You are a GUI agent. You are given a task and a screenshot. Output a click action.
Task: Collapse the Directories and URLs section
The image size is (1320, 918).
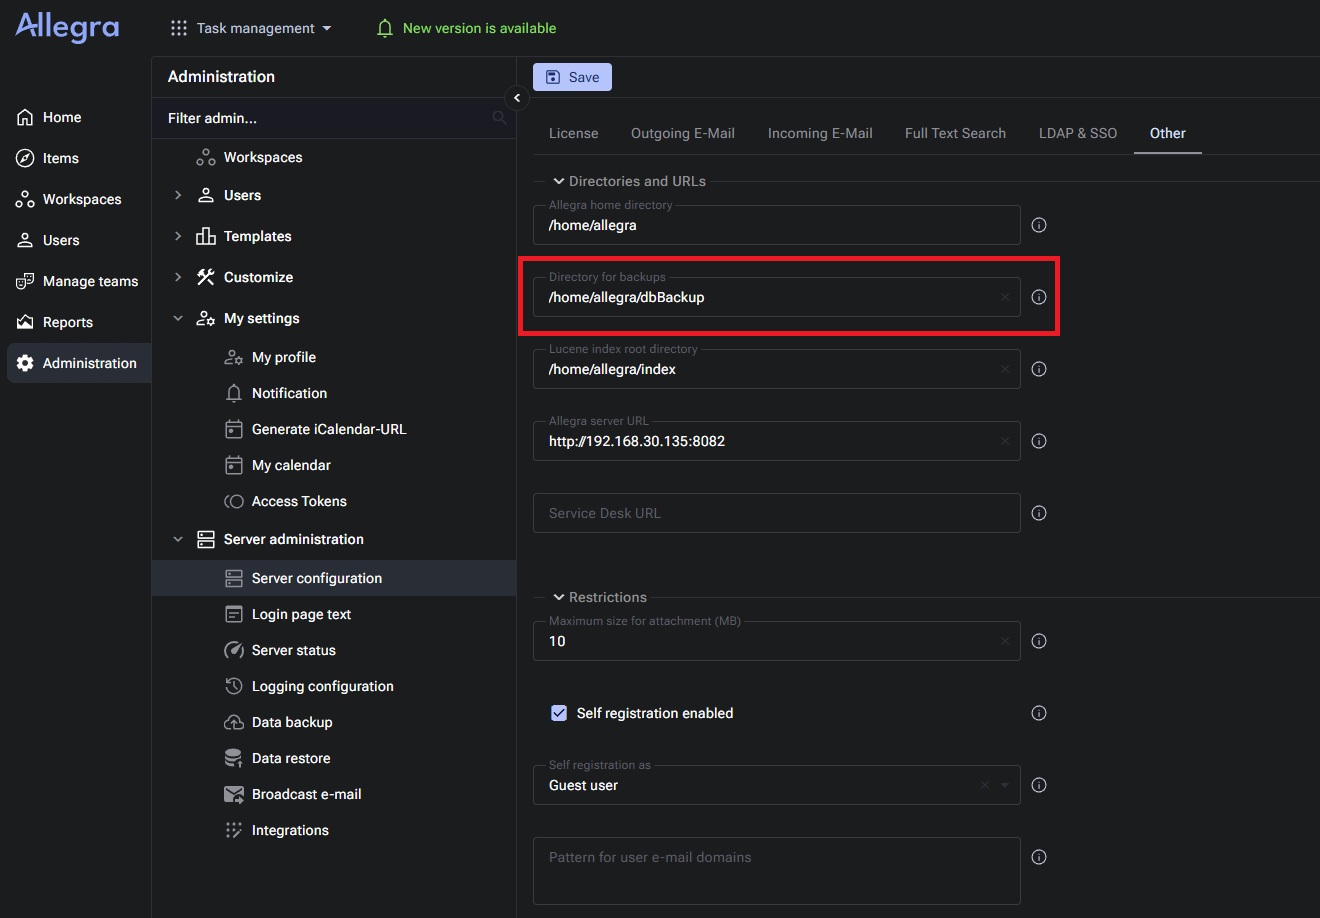point(559,181)
